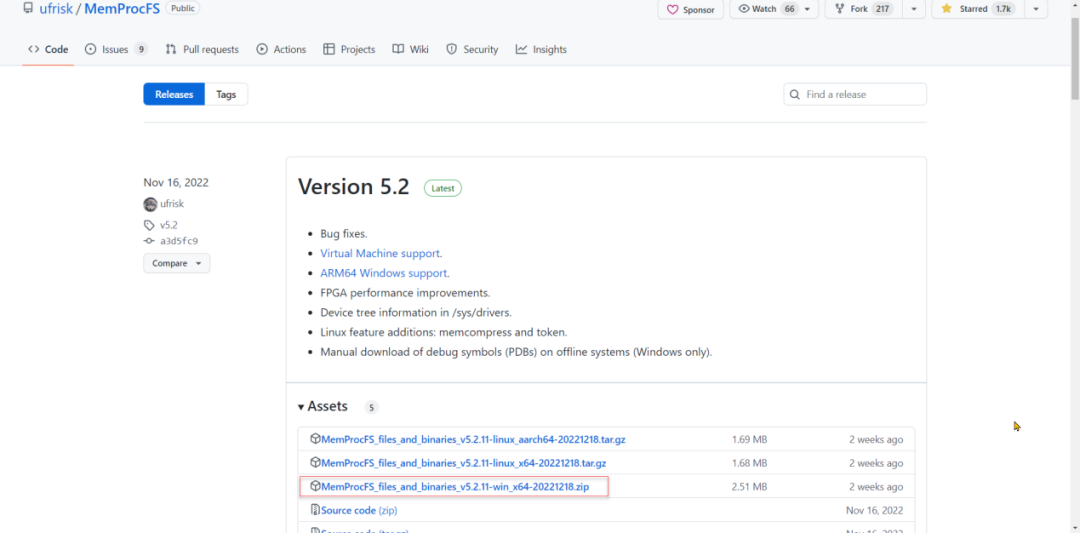This screenshot has width=1080, height=533.
Task: Click the circle icon on Issues tab
Action: point(90,50)
